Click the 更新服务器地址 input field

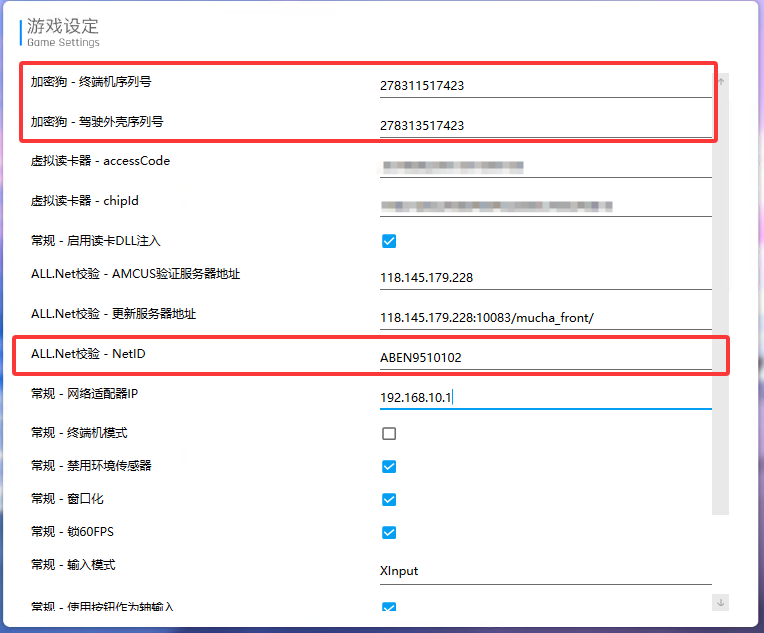point(545,318)
